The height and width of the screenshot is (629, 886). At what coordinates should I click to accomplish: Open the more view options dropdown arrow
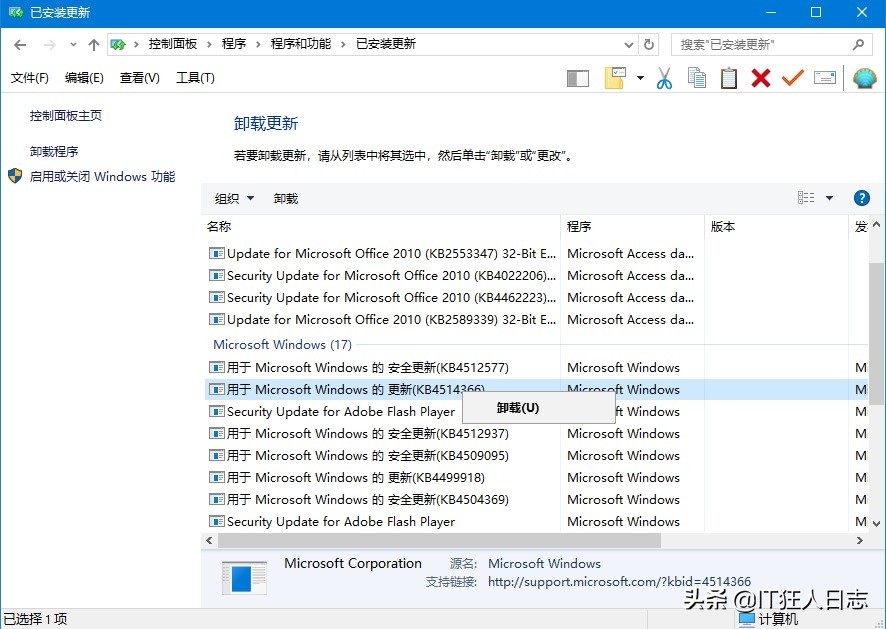click(x=829, y=198)
